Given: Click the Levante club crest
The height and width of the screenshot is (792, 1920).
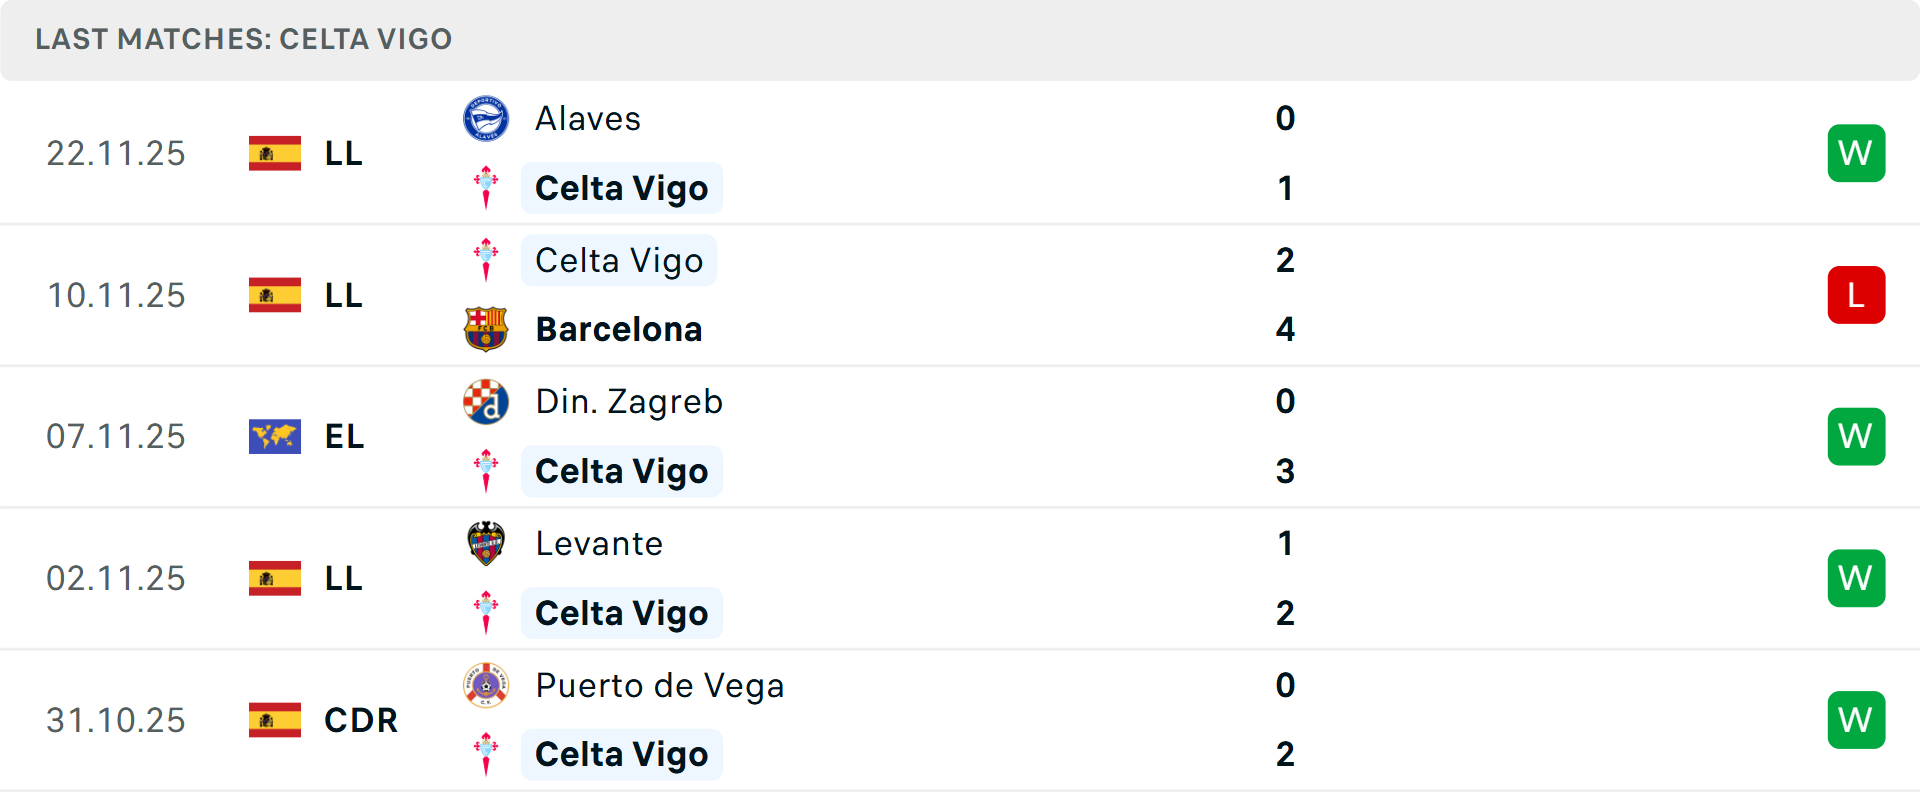Looking at the screenshot, I should tap(487, 544).
